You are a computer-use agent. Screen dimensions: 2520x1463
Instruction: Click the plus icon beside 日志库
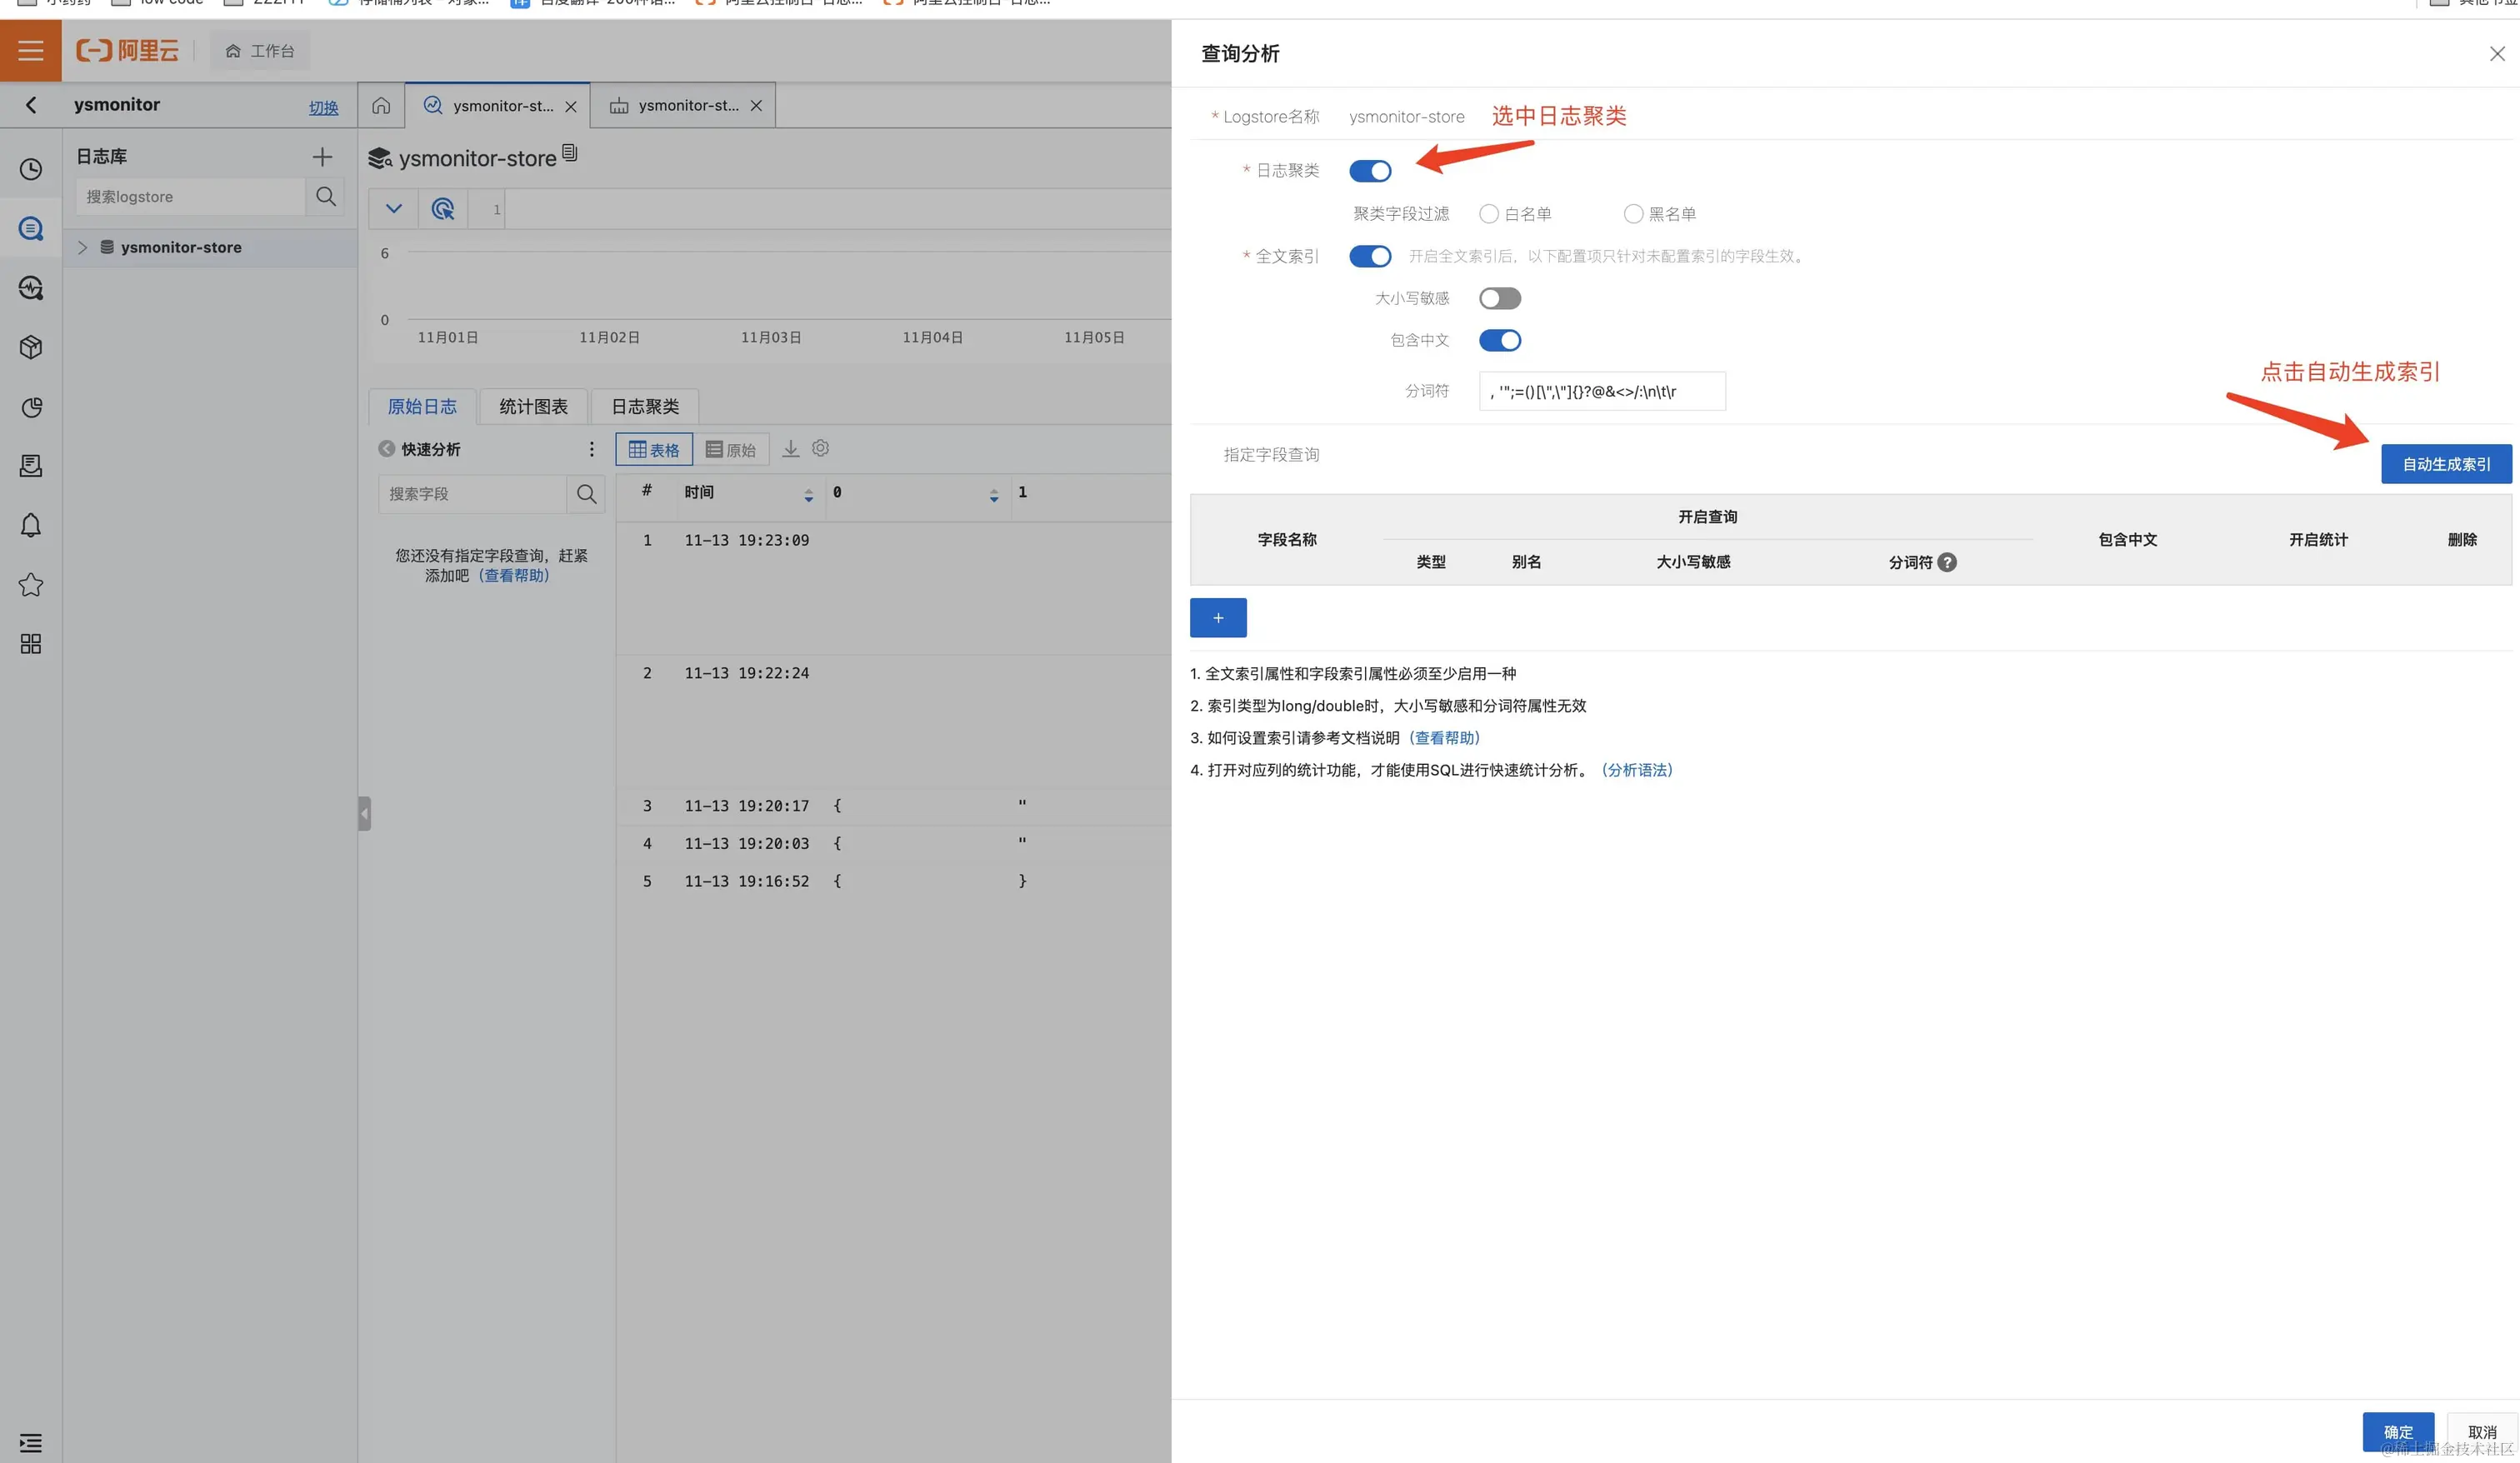322,156
